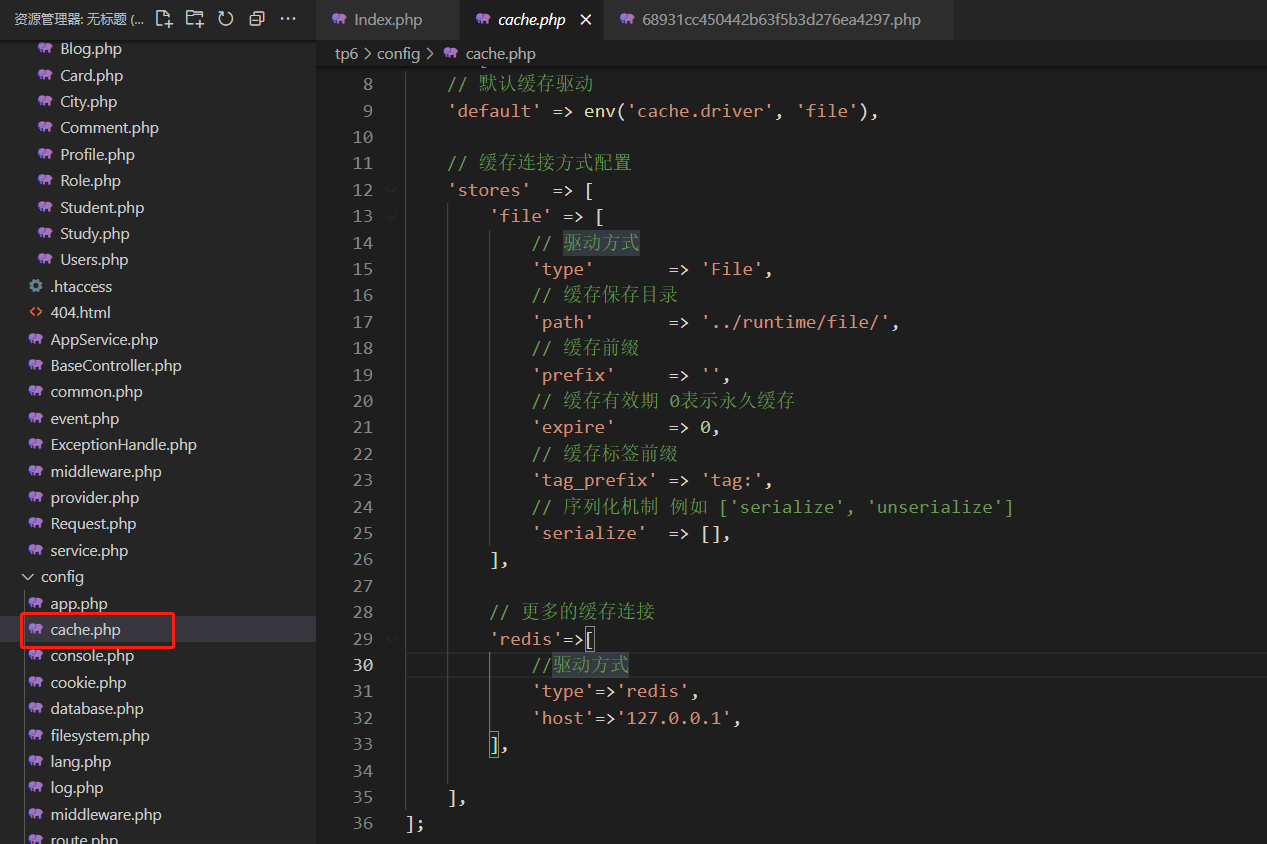1267x844 pixels.
Task: Click the PHP icon next to database.php
Action: point(36,709)
